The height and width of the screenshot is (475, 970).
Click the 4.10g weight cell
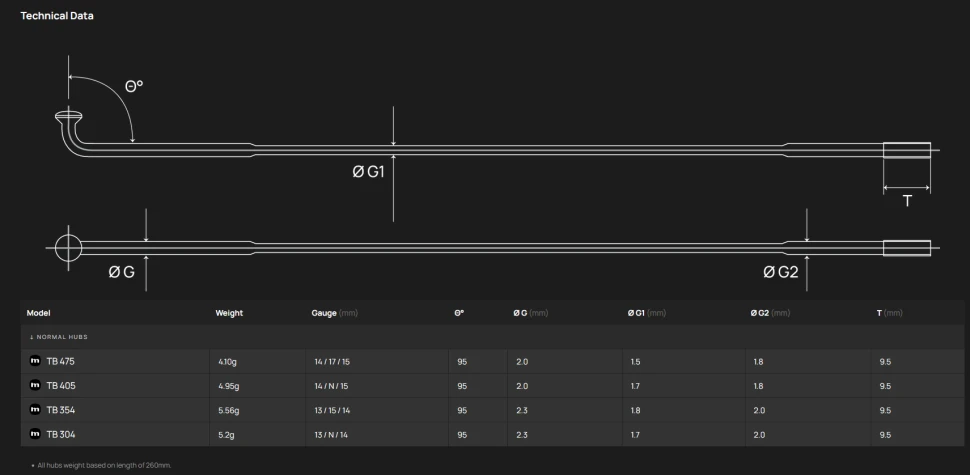(x=227, y=362)
